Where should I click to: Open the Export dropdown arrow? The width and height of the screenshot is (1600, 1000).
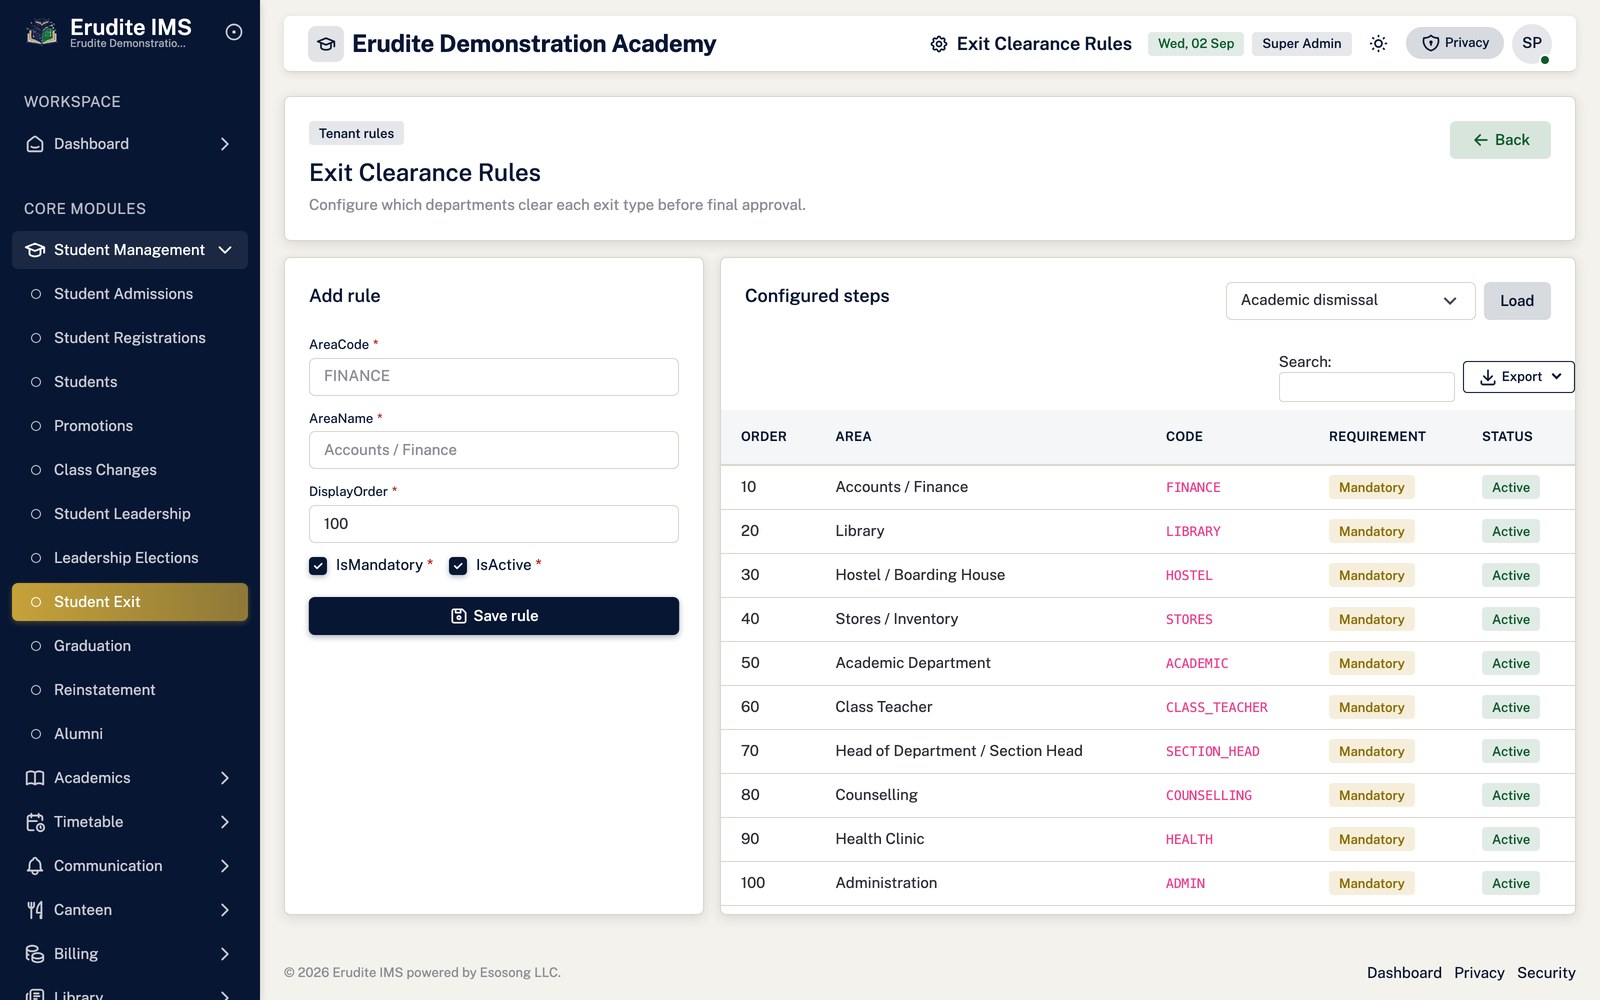pyautogui.click(x=1557, y=376)
